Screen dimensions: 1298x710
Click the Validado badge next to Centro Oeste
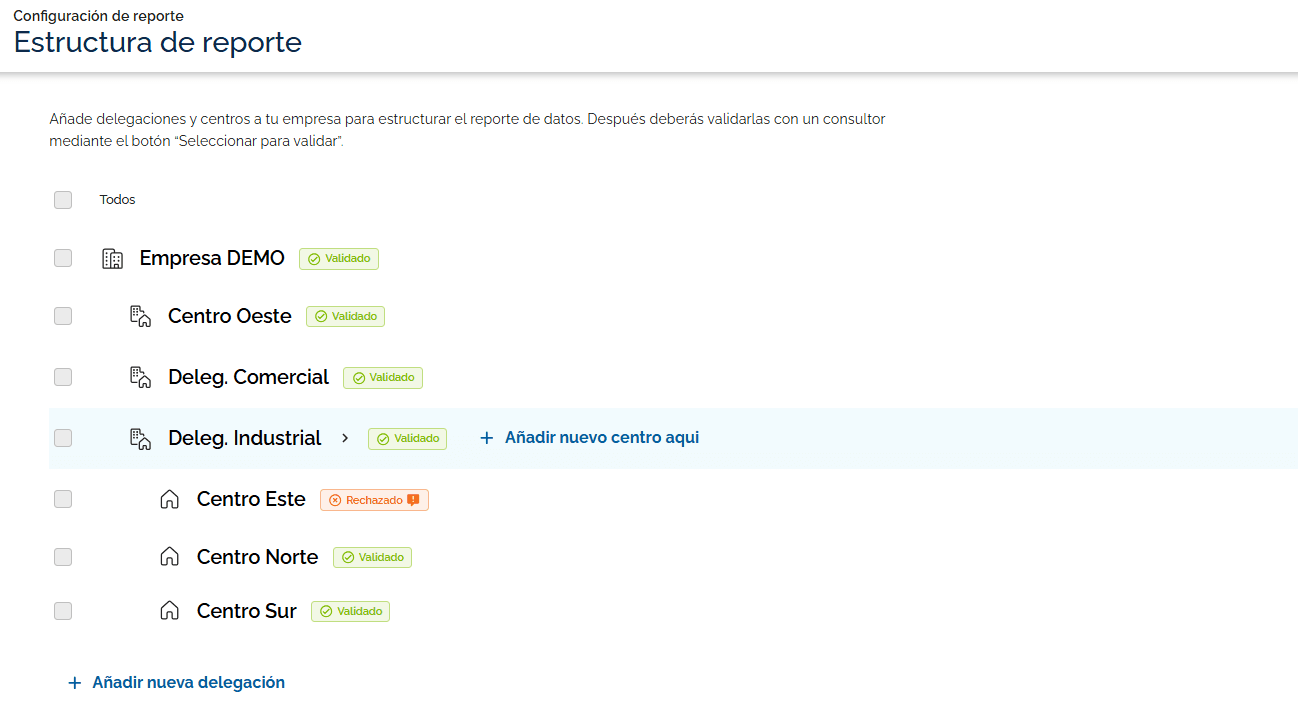pyautogui.click(x=346, y=317)
